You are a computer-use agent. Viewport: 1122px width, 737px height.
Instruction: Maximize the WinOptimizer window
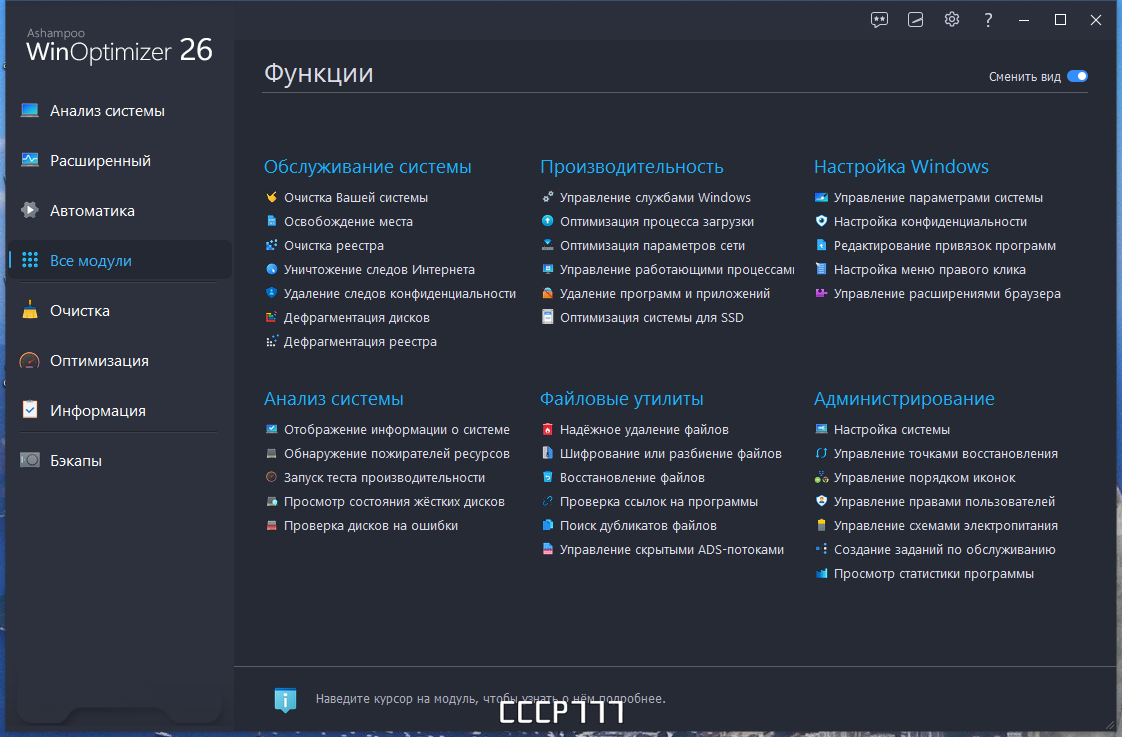1060,20
